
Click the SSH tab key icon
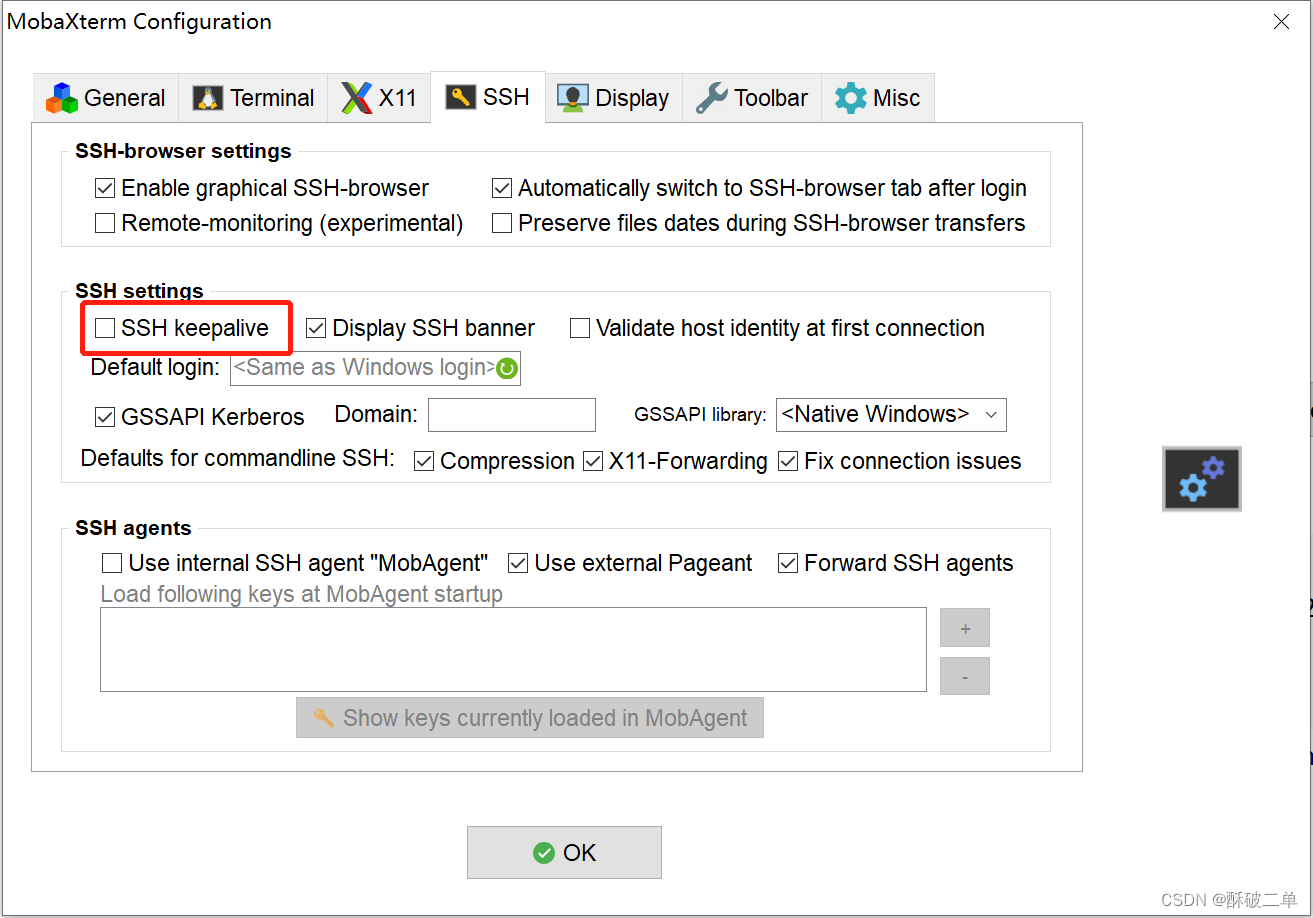pos(460,97)
